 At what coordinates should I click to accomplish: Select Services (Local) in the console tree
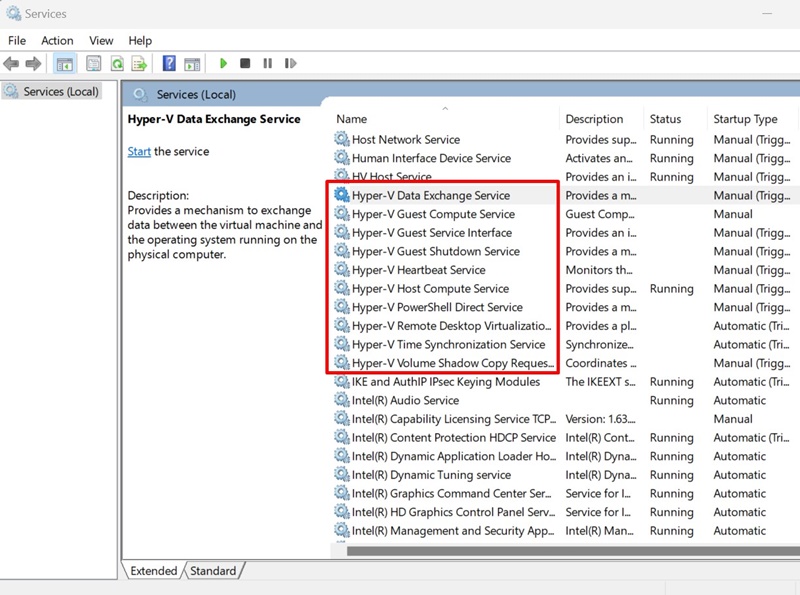(x=53, y=91)
